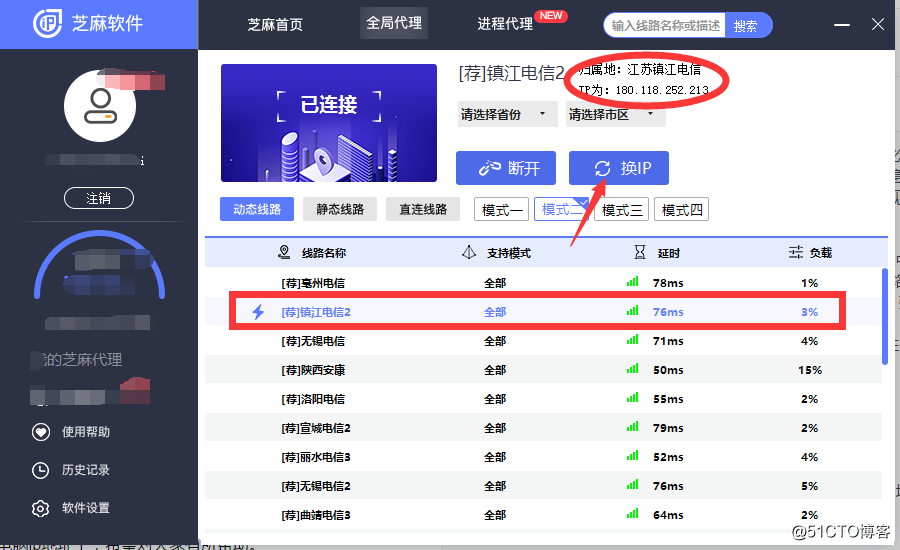900x550 pixels.
Task: Open 历史记录 link
Action: [x=86, y=470]
